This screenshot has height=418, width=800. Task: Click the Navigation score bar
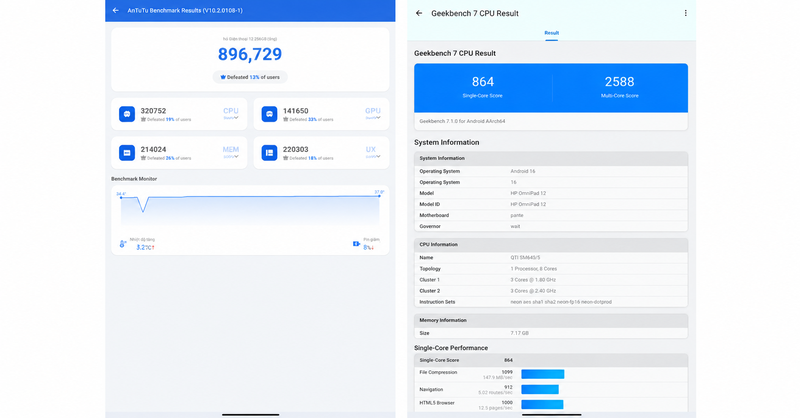[540, 389]
